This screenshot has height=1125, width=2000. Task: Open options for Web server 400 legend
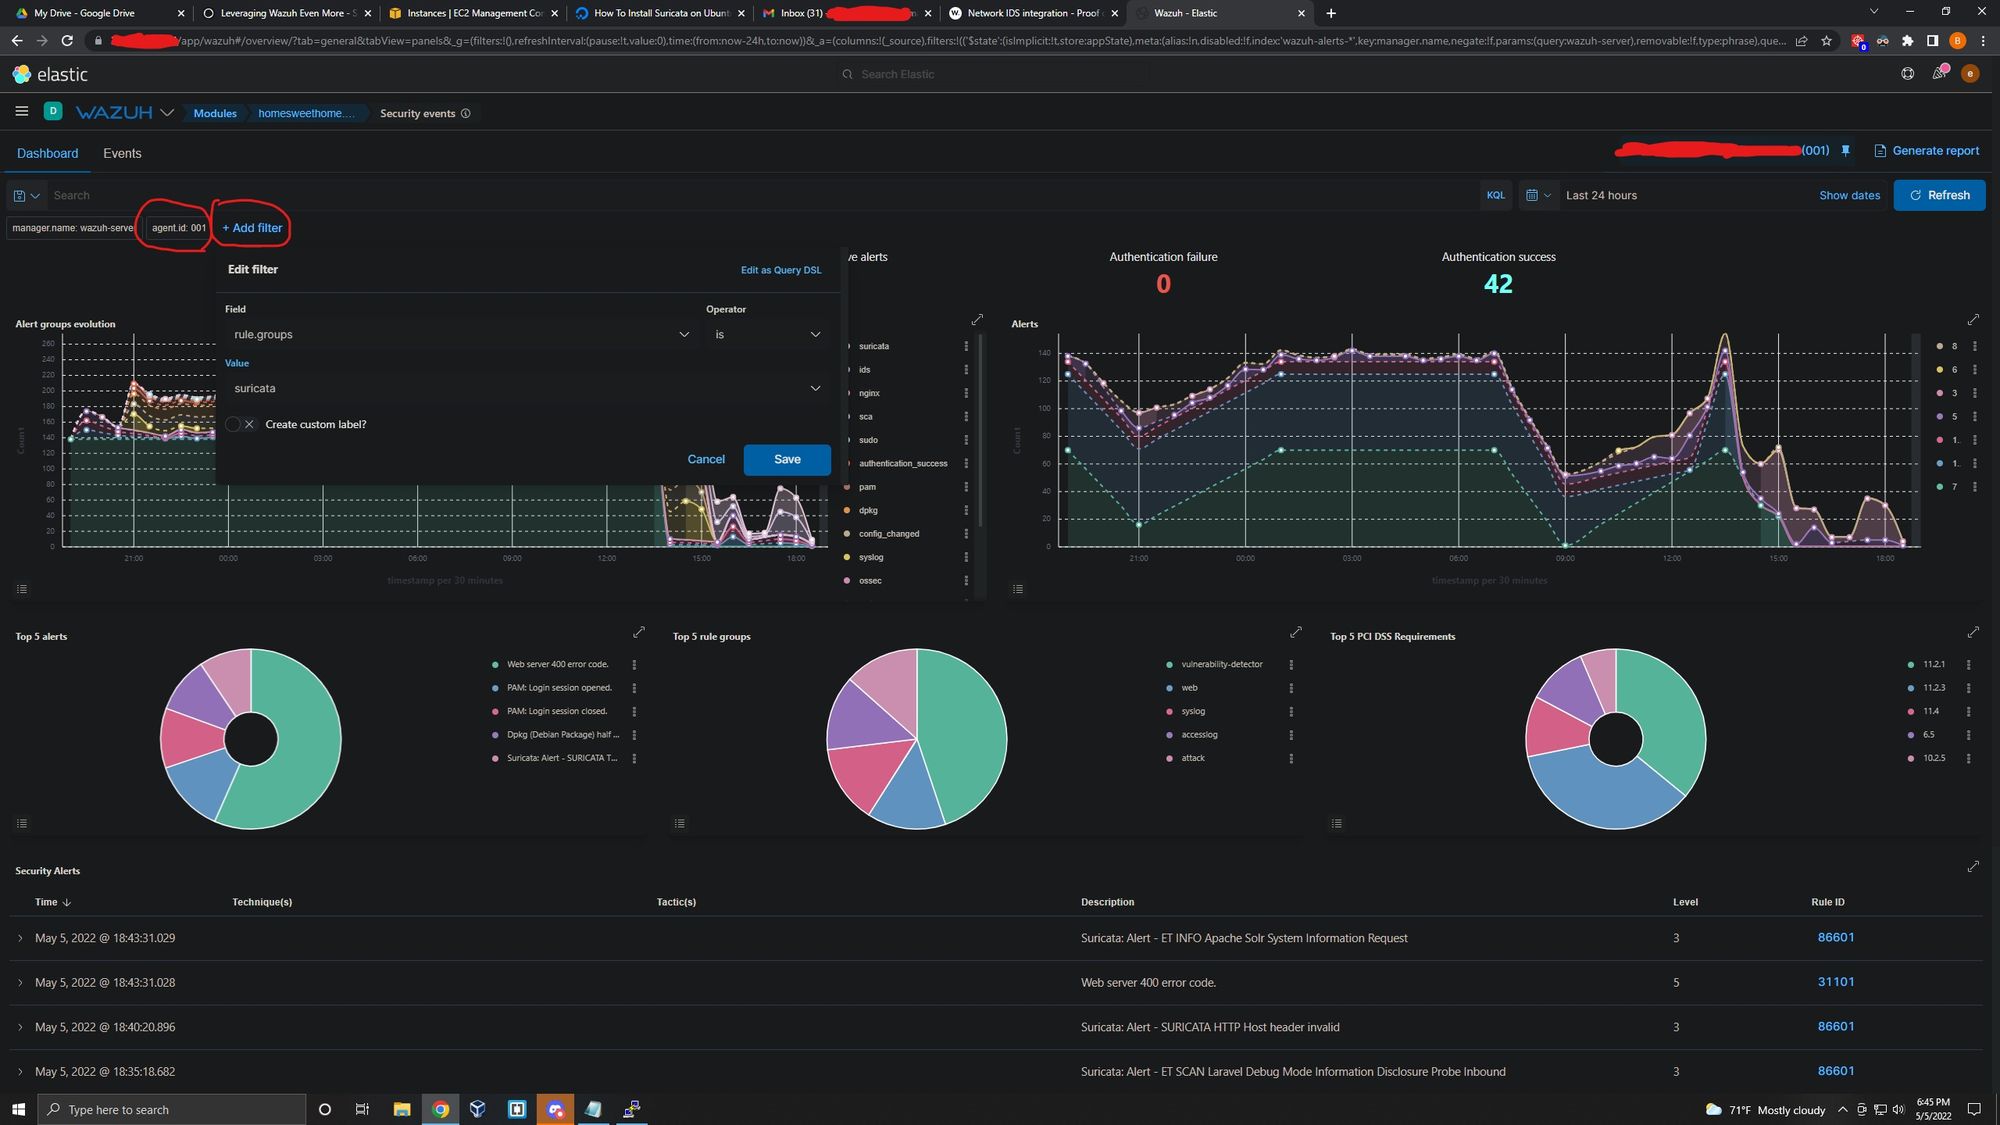pos(634,665)
